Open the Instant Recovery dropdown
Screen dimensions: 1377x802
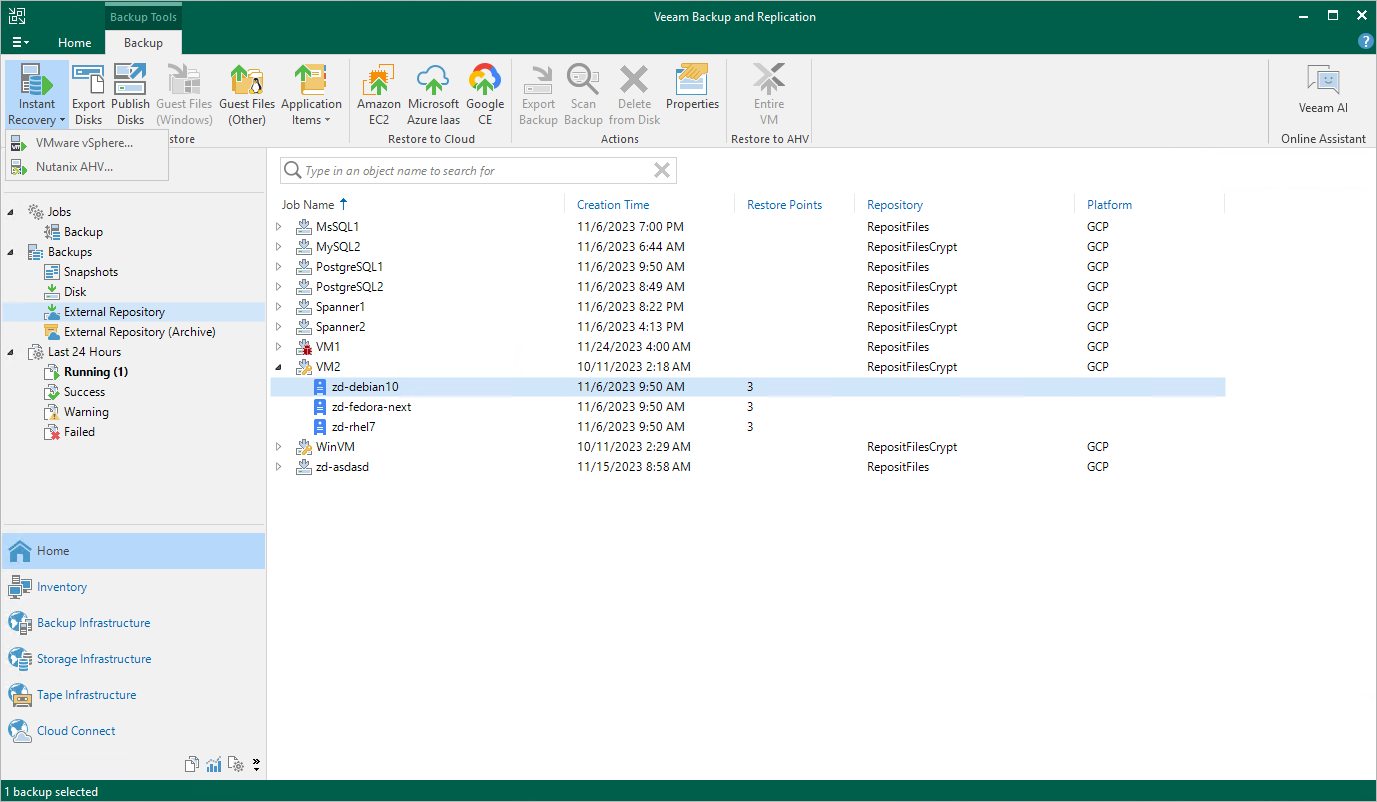tap(37, 95)
